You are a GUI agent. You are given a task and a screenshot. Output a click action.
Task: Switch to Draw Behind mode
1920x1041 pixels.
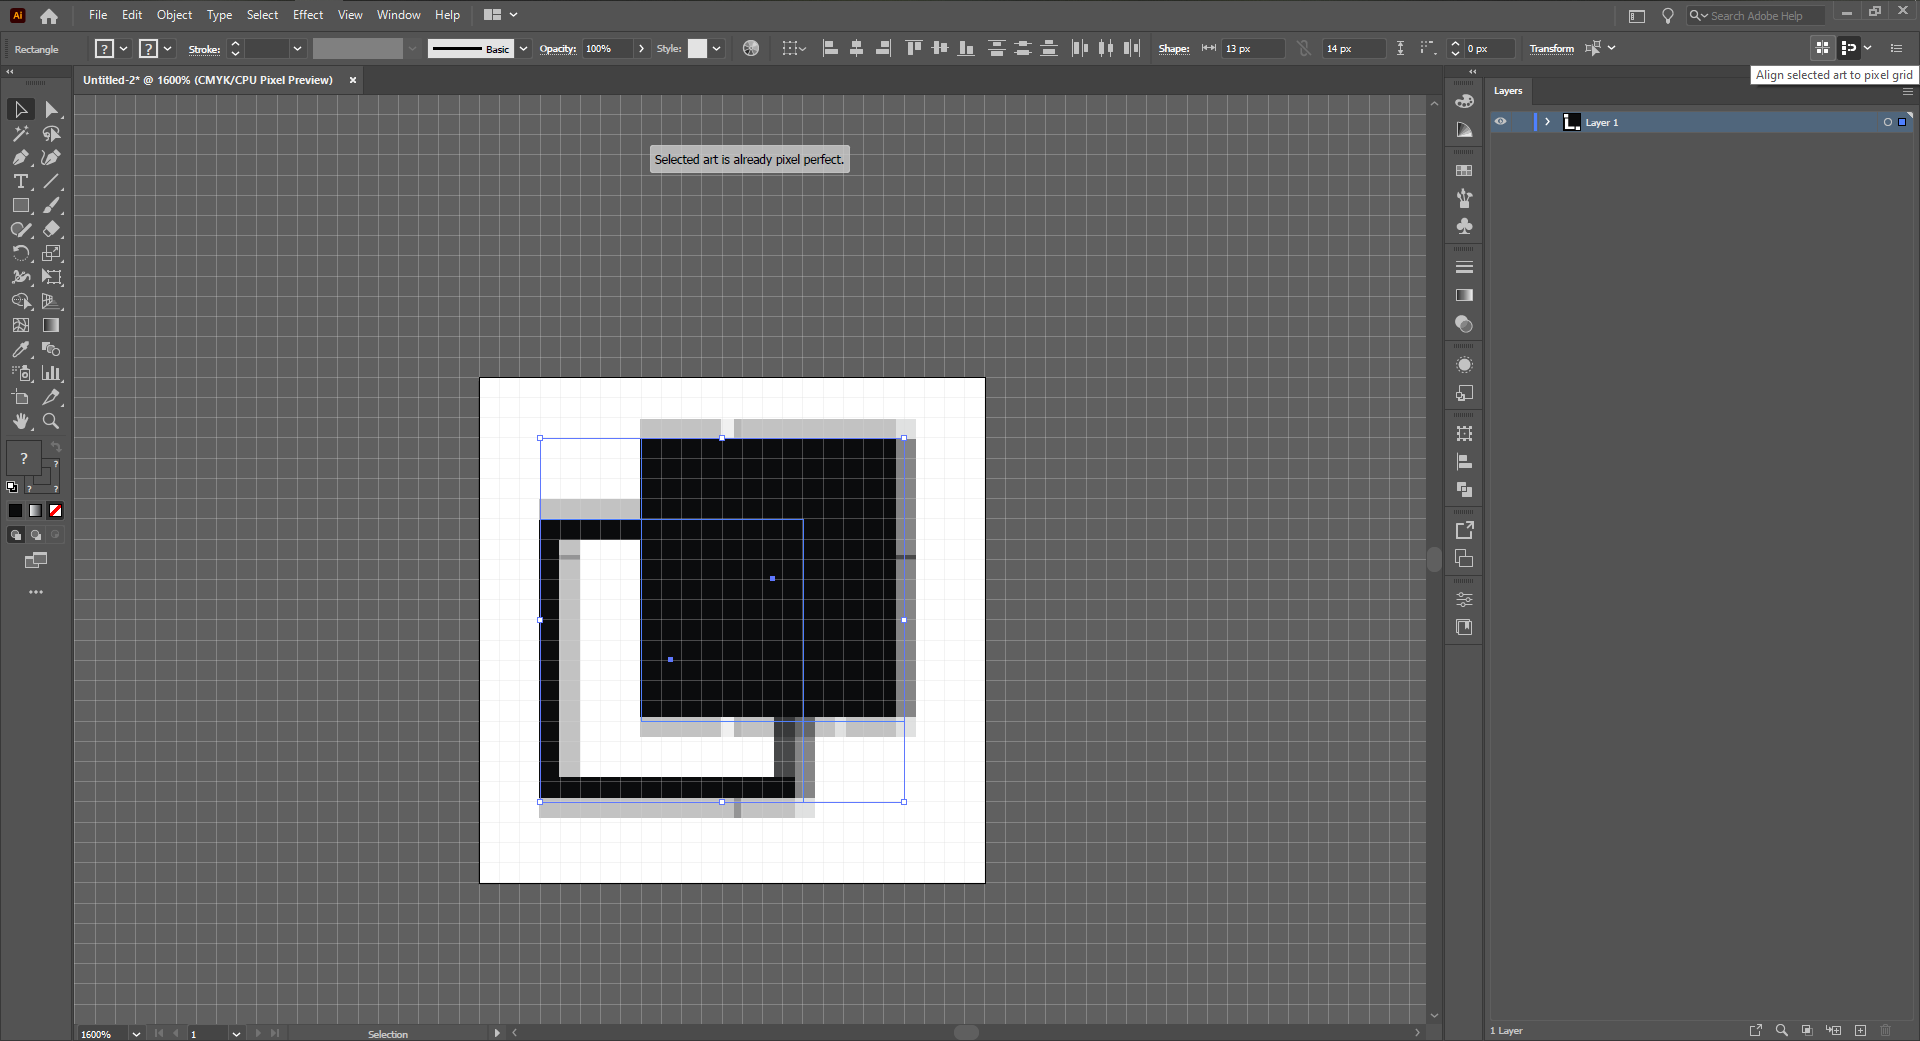[35, 535]
